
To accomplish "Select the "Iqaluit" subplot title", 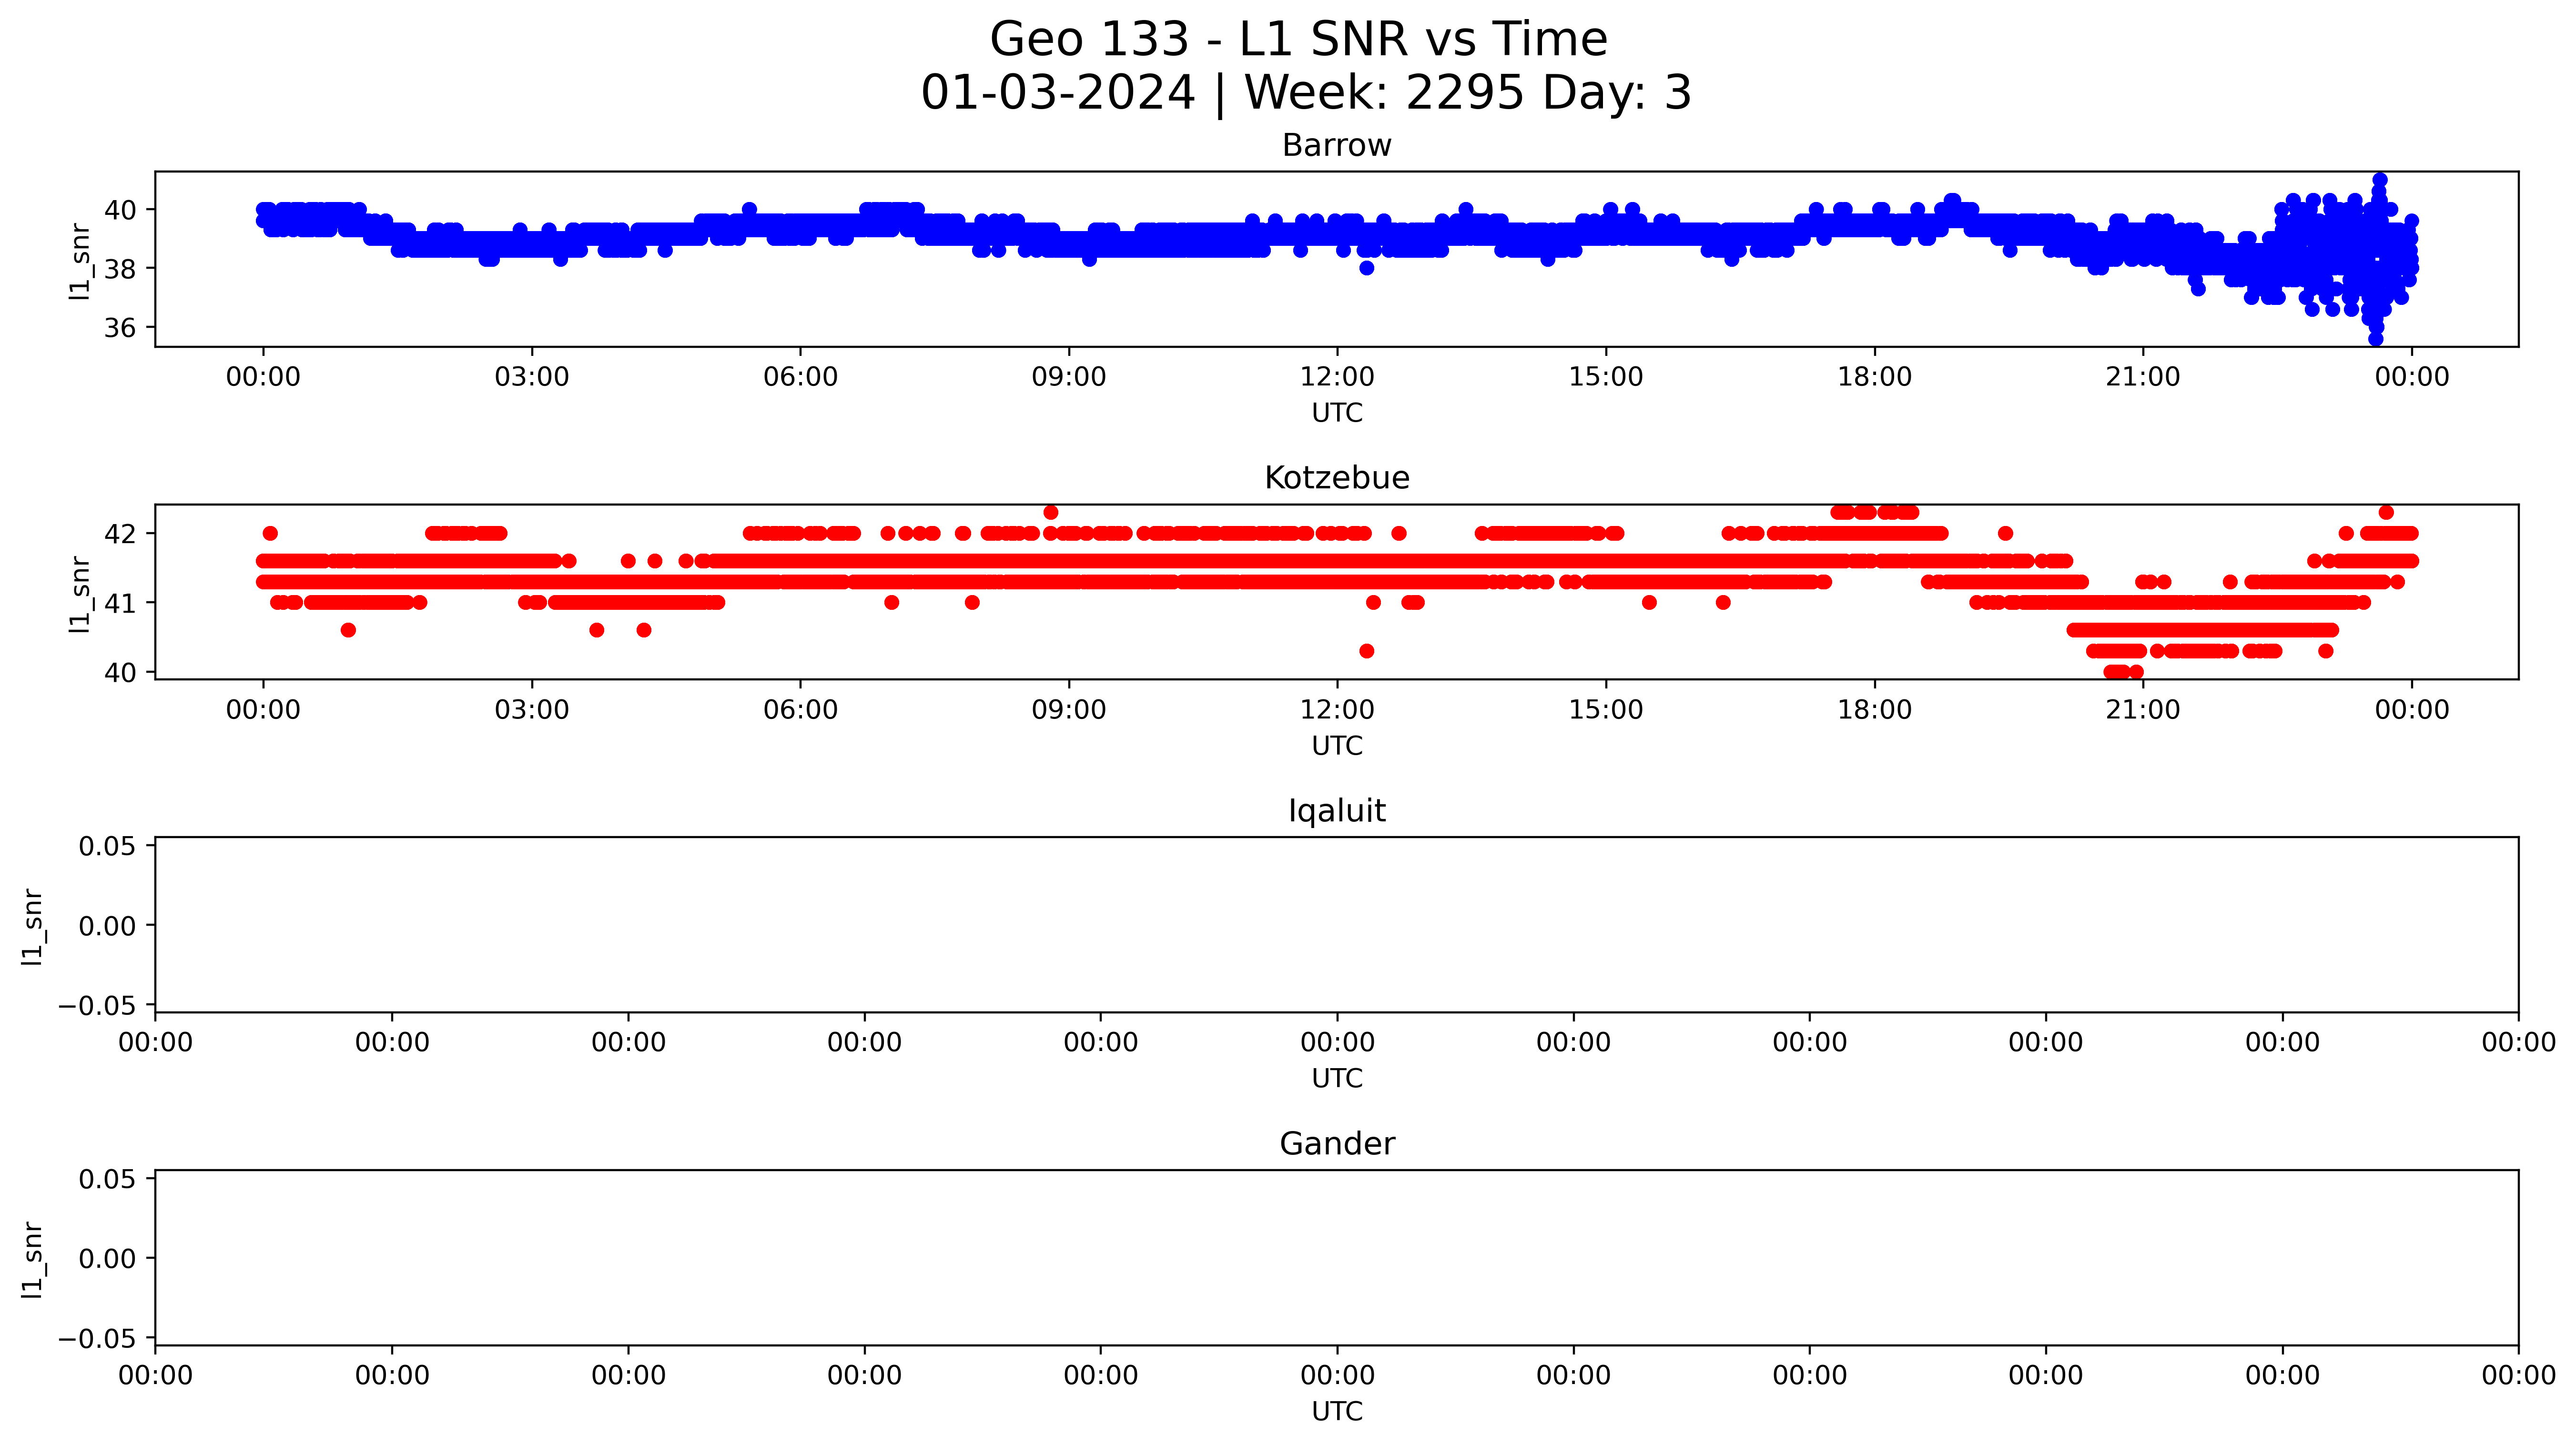I will 1337,811.
